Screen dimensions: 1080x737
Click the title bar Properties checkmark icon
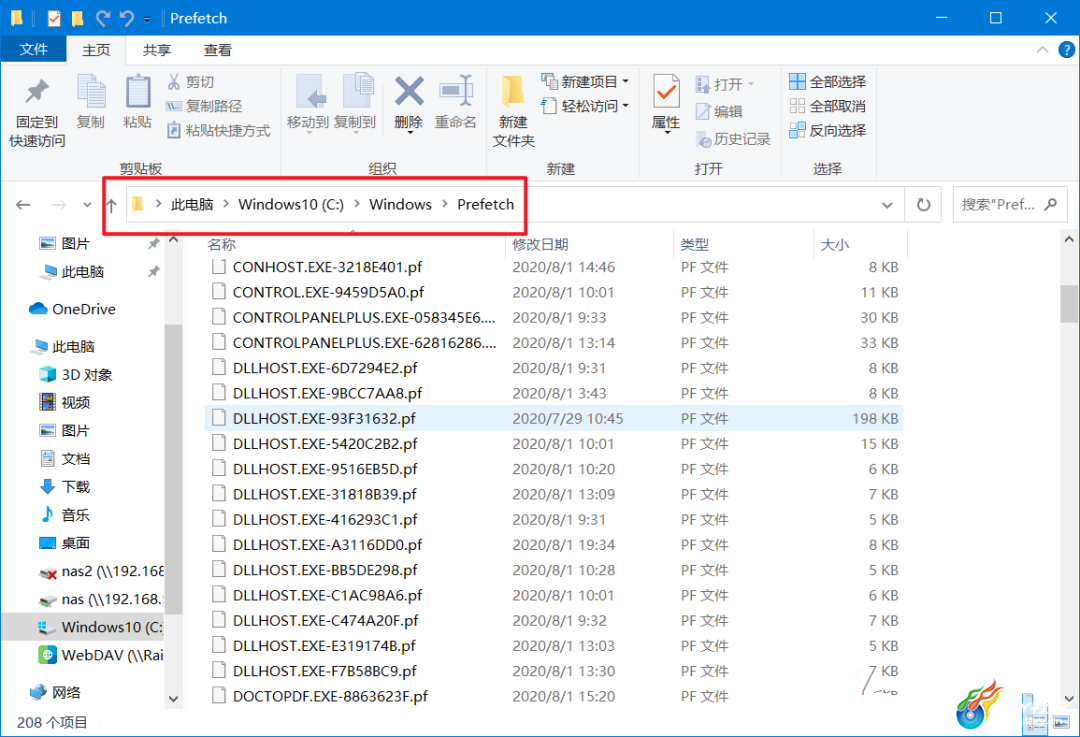54,18
